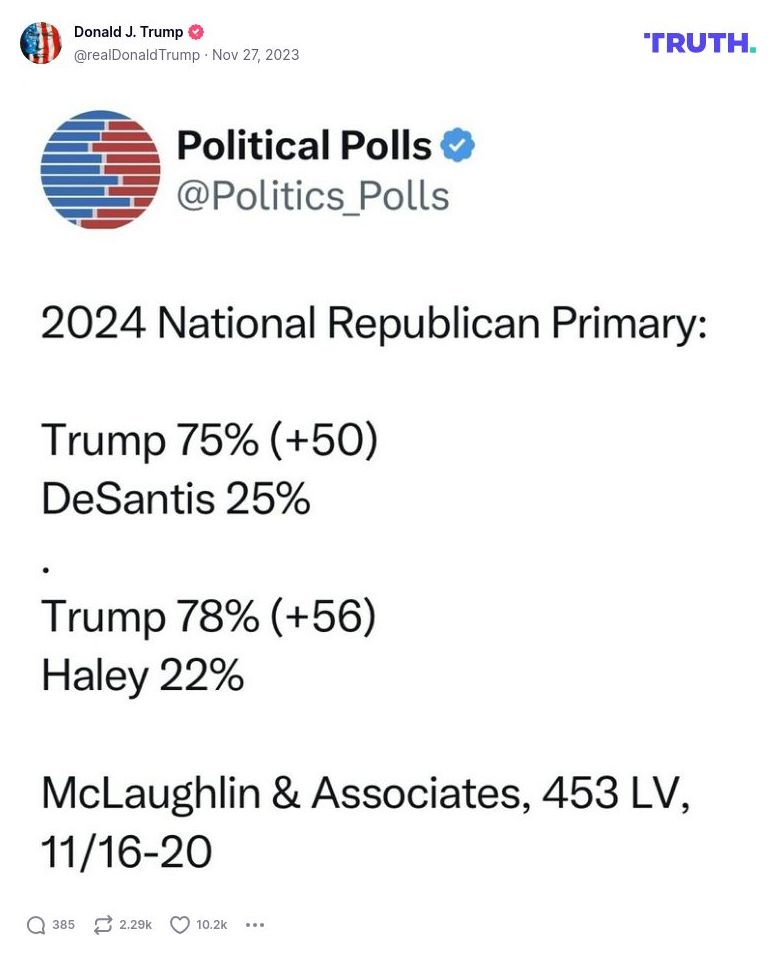777x955 pixels.
Task: Expand the post options via the ellipsis
Action: [255, 925]
